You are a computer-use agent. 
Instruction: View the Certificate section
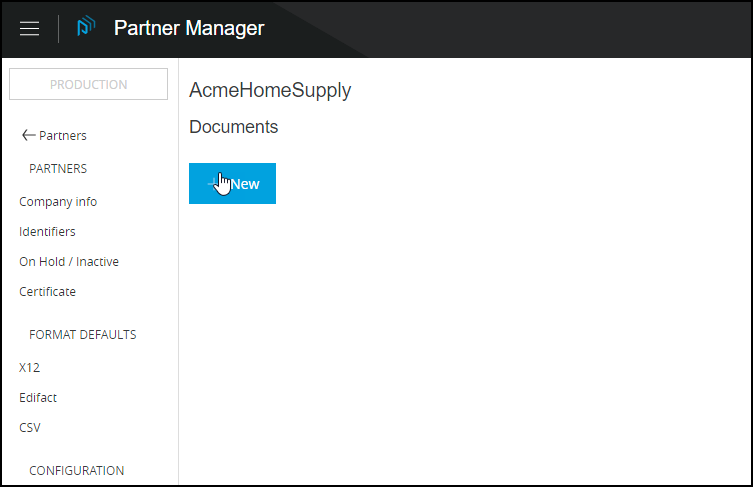[47, 292]
